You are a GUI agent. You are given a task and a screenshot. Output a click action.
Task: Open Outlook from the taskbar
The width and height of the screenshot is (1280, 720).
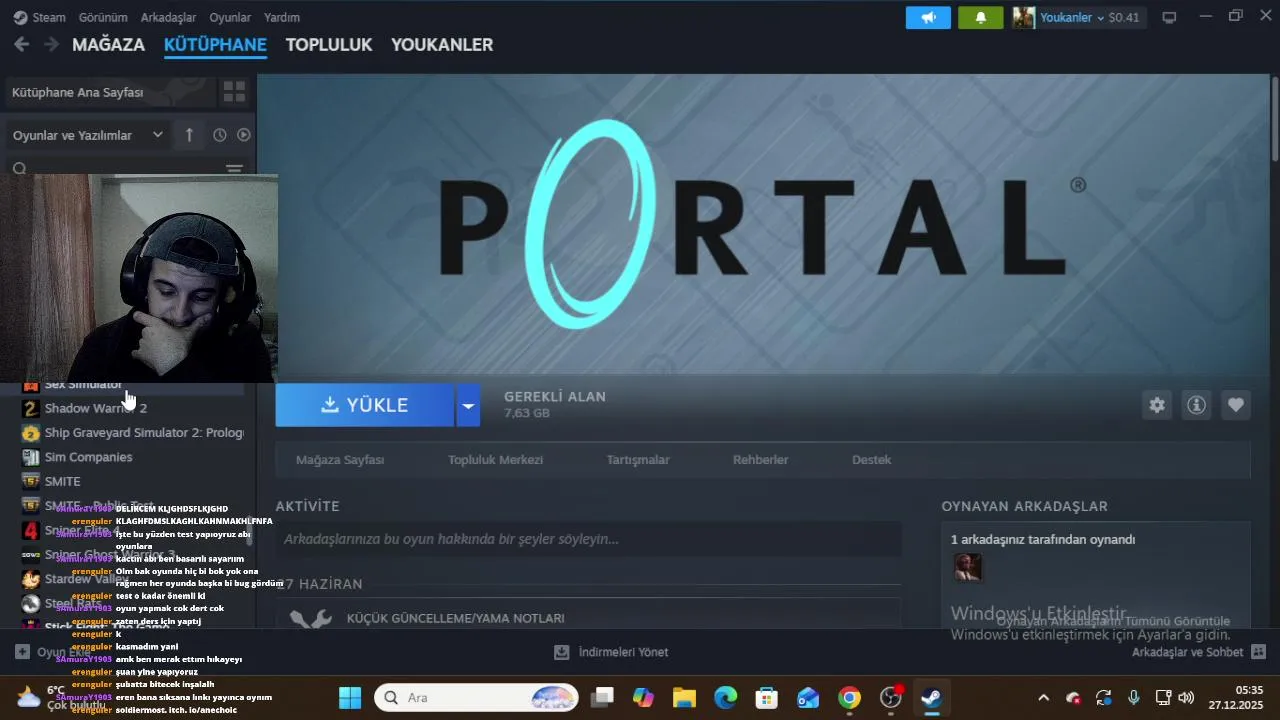coord(808,697)
